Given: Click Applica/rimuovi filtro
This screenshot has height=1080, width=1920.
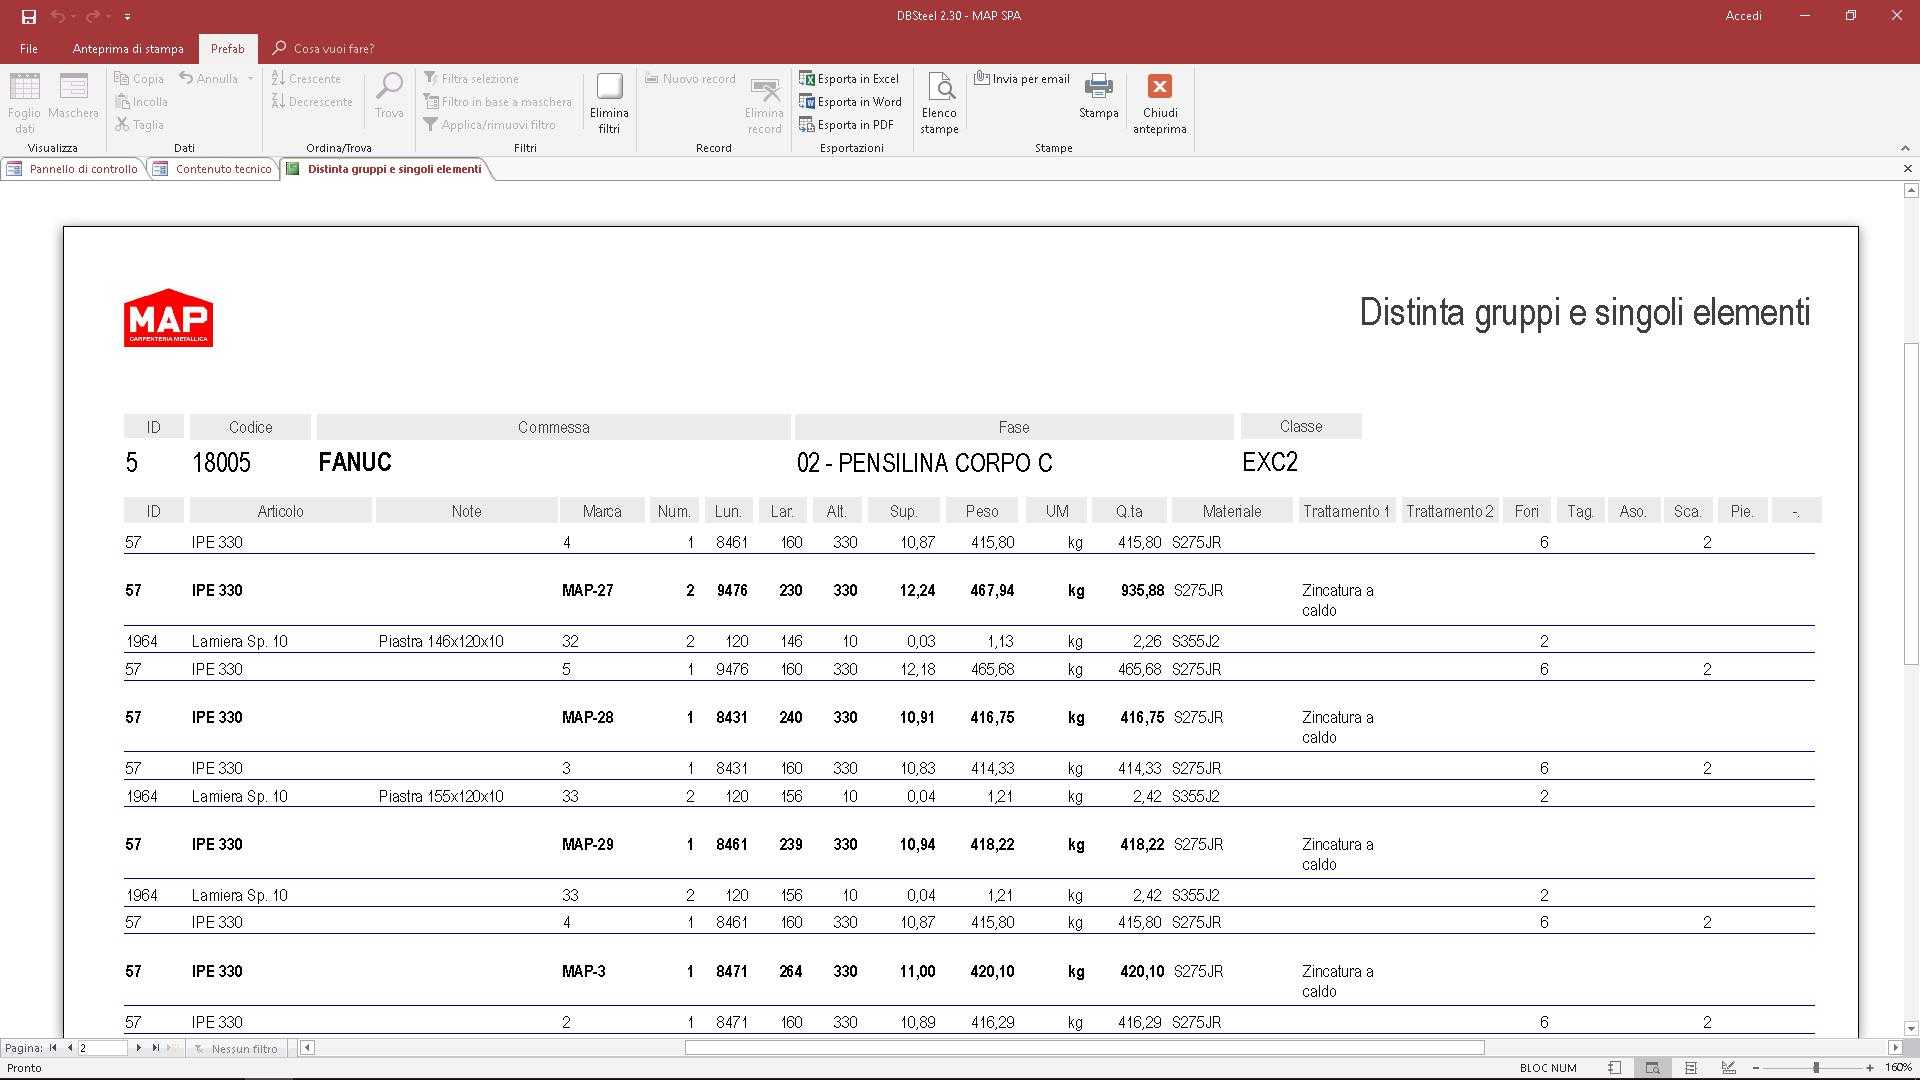Looking at the screenshot, I should tap(489, 124).
